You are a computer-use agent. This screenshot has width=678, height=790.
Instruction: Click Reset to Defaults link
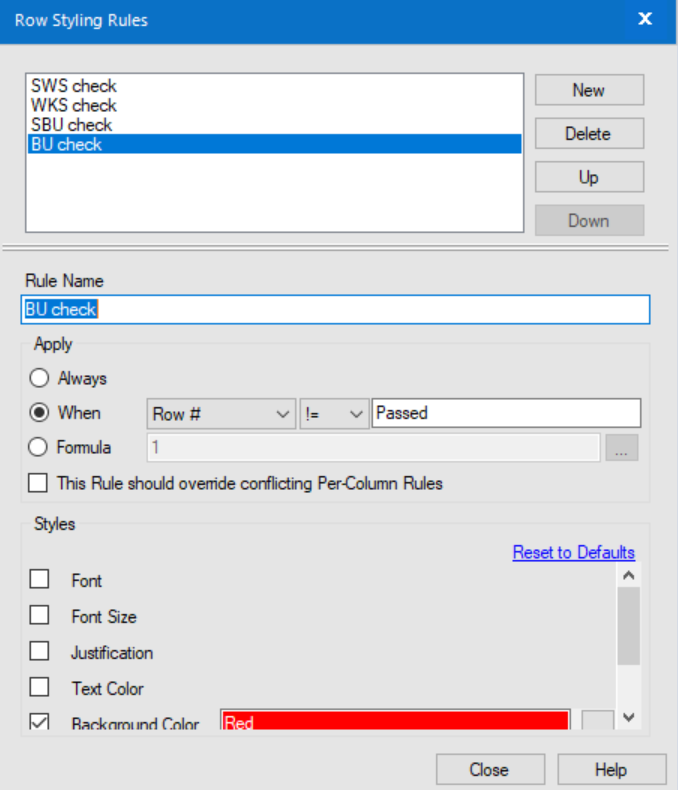pyautogui.click(x=573, y=553)
